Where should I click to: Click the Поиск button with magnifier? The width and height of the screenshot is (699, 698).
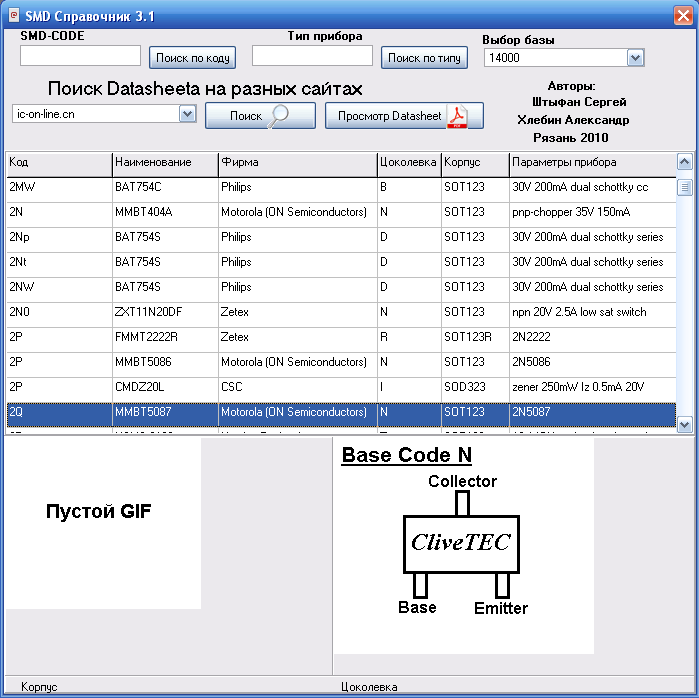click(260, 116)
